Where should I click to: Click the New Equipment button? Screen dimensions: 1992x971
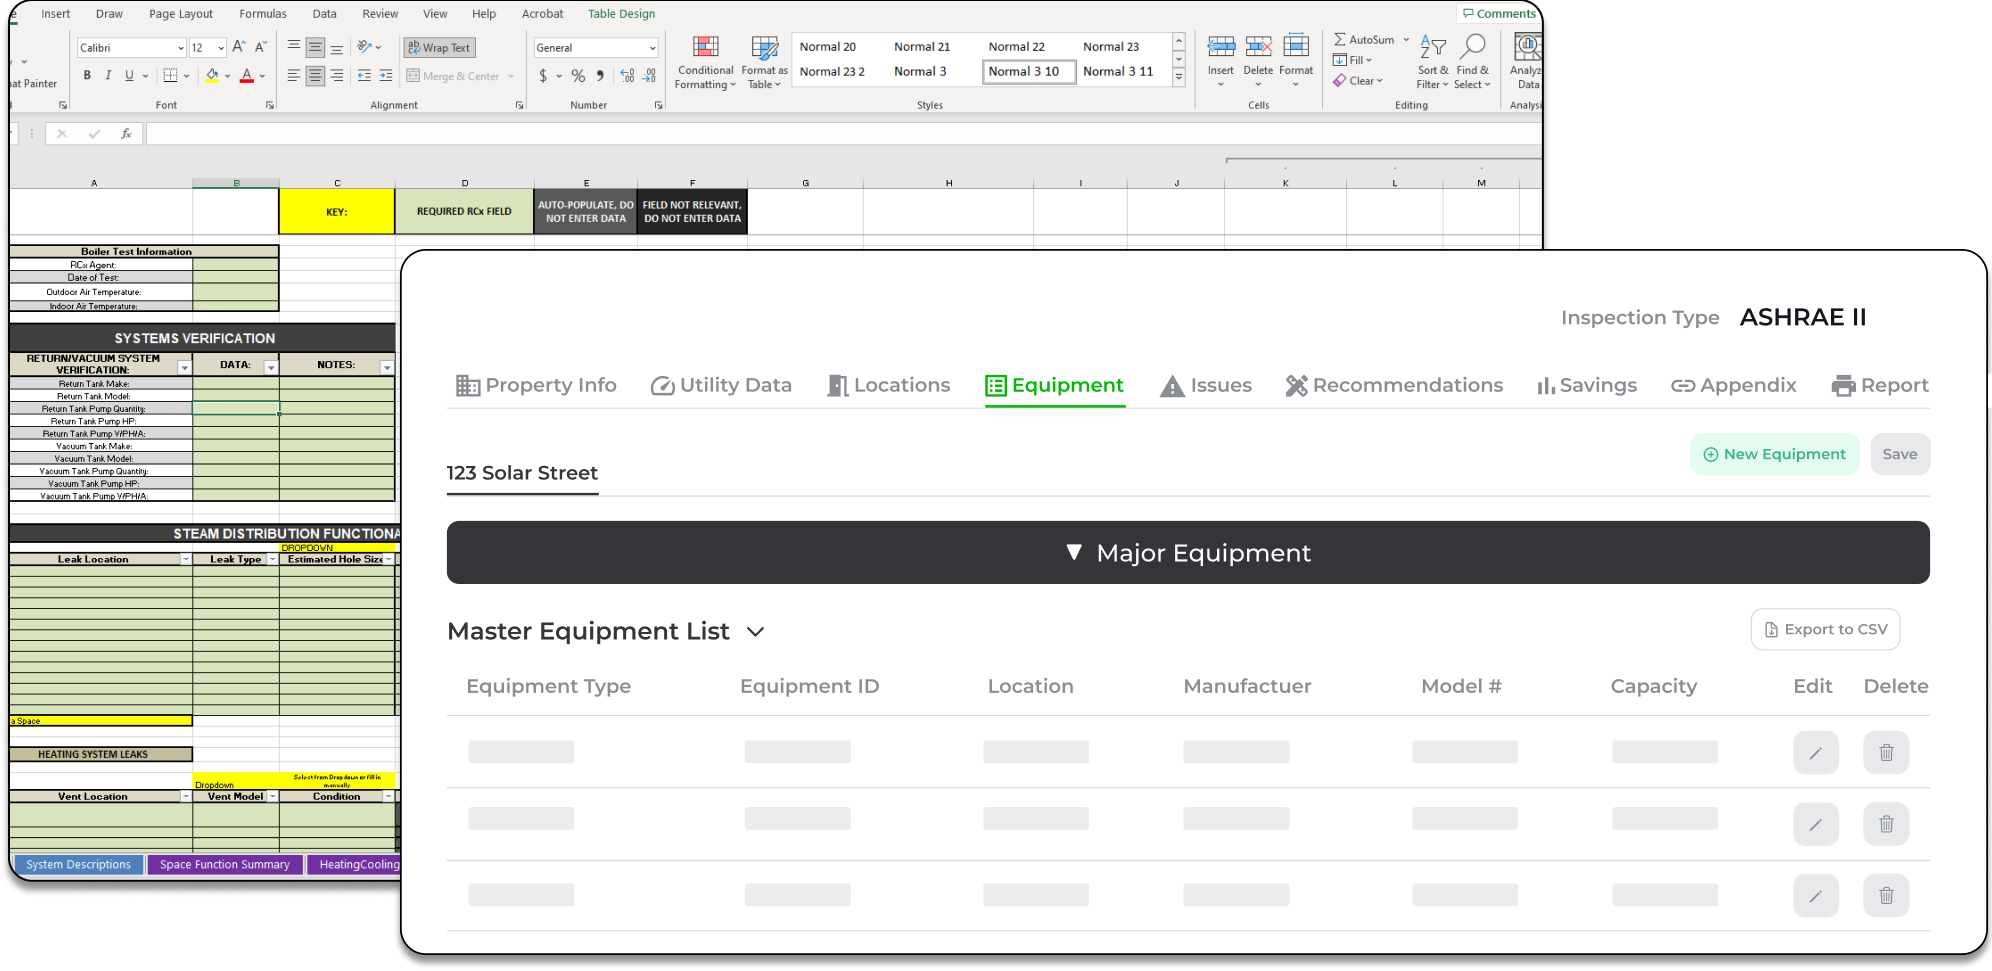[1774, 454]
